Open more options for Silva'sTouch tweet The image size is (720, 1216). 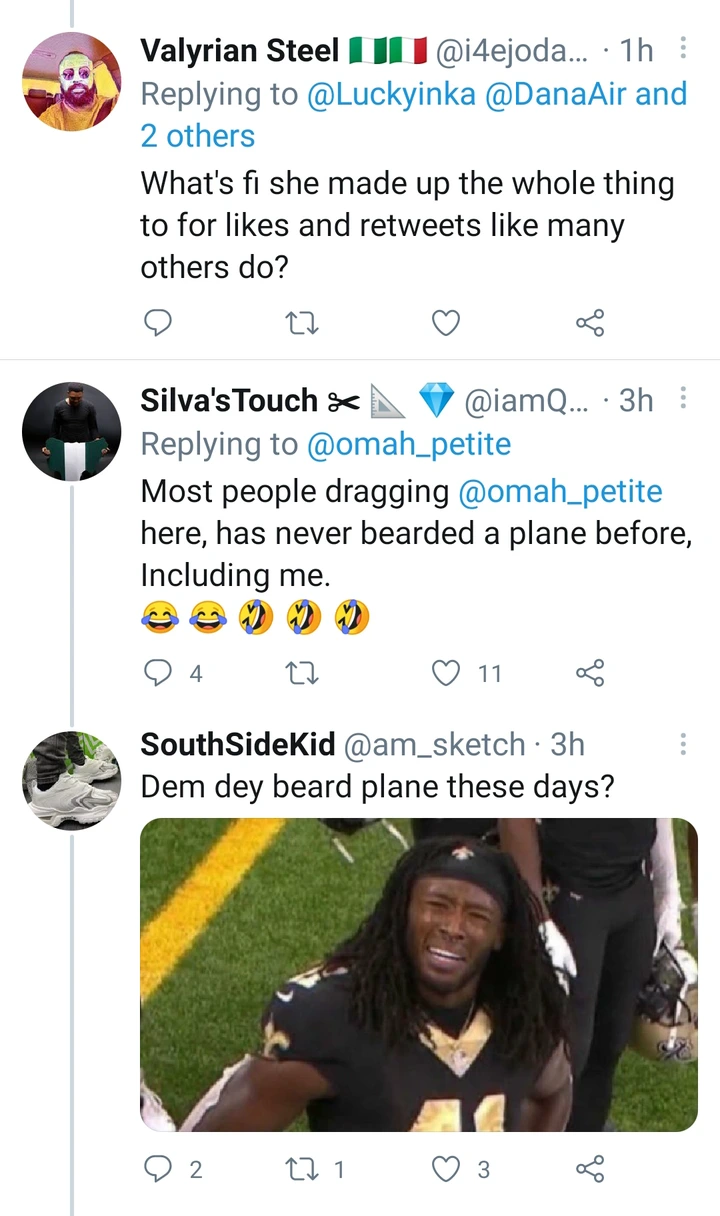[x=683, y=399]
